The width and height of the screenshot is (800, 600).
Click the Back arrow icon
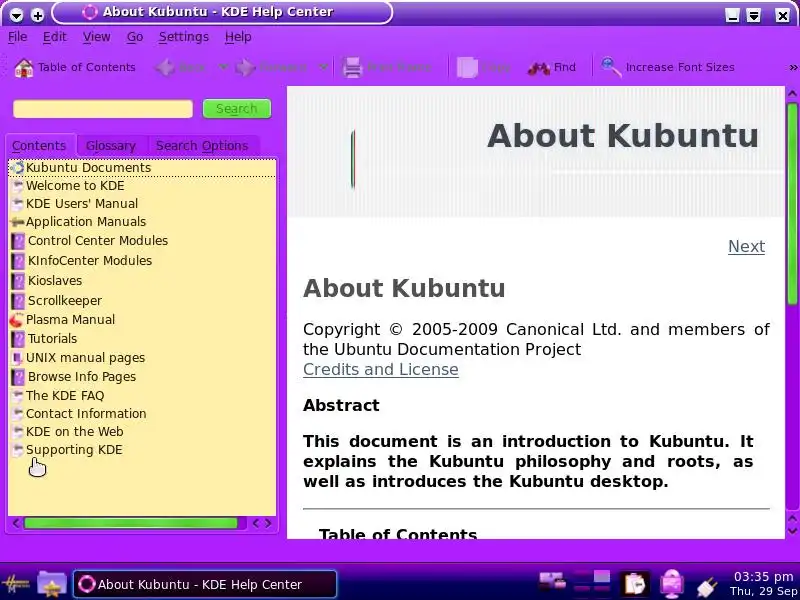[x=165, y=67]
